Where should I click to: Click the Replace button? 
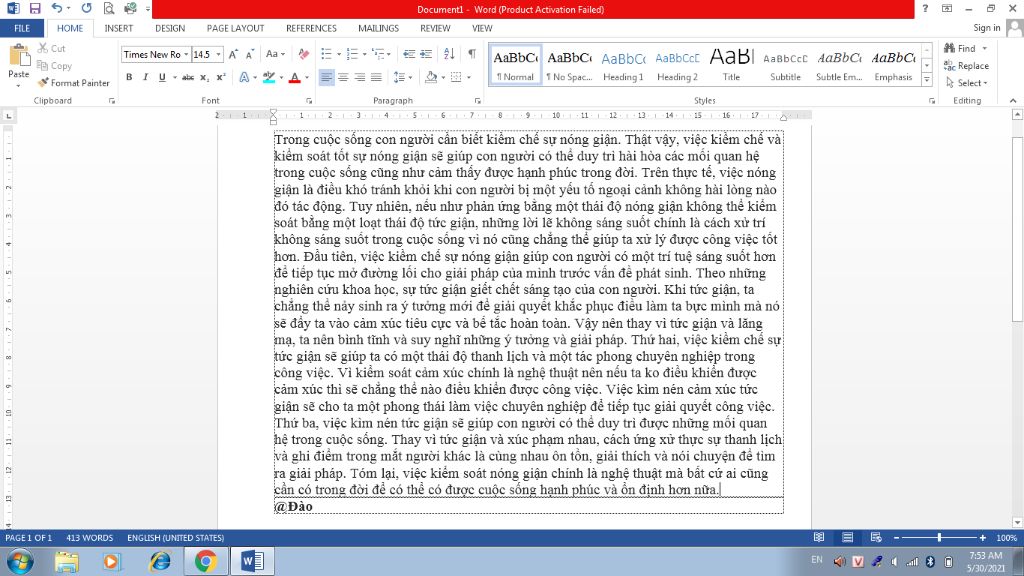click(967, 65)
